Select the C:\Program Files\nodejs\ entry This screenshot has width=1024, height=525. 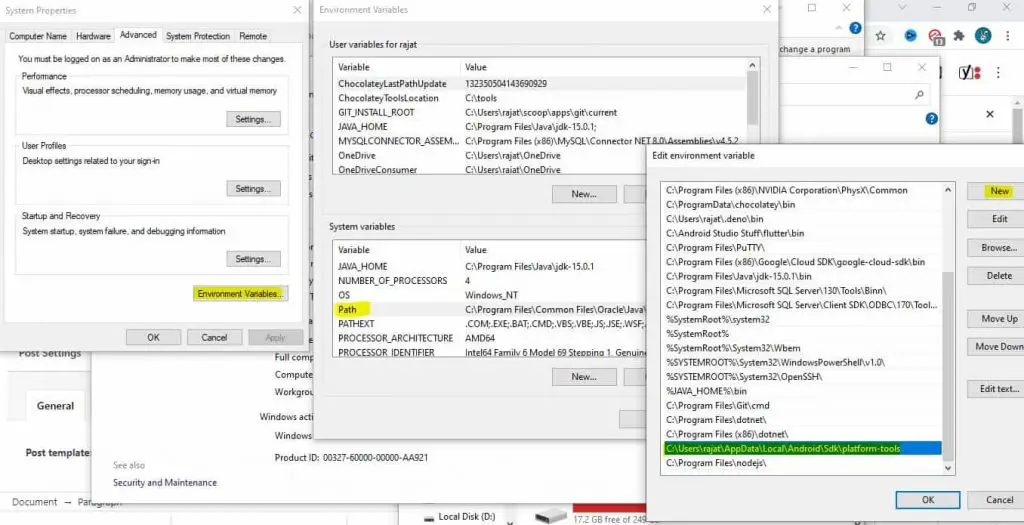pyautogui.click(x=801, y=463)
